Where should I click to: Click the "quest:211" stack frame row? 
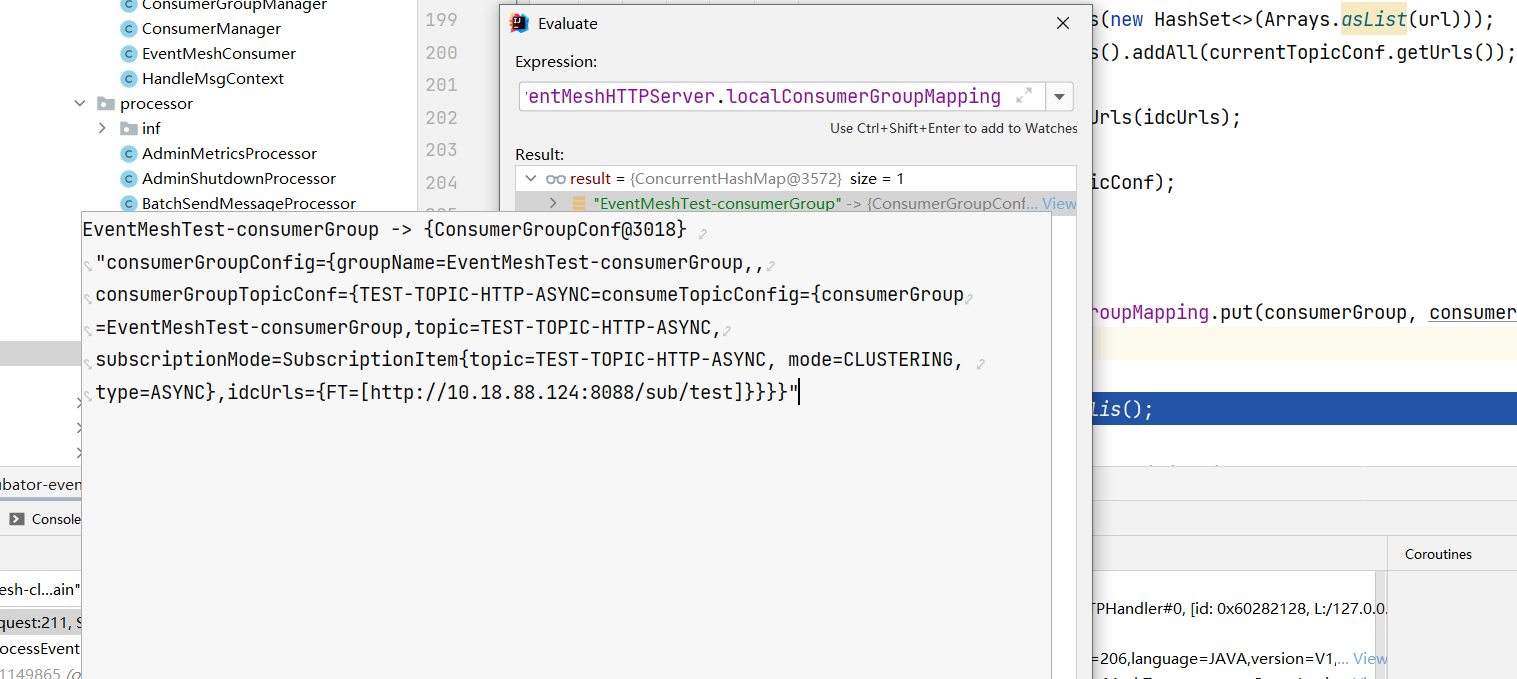[x=40, y=623]
